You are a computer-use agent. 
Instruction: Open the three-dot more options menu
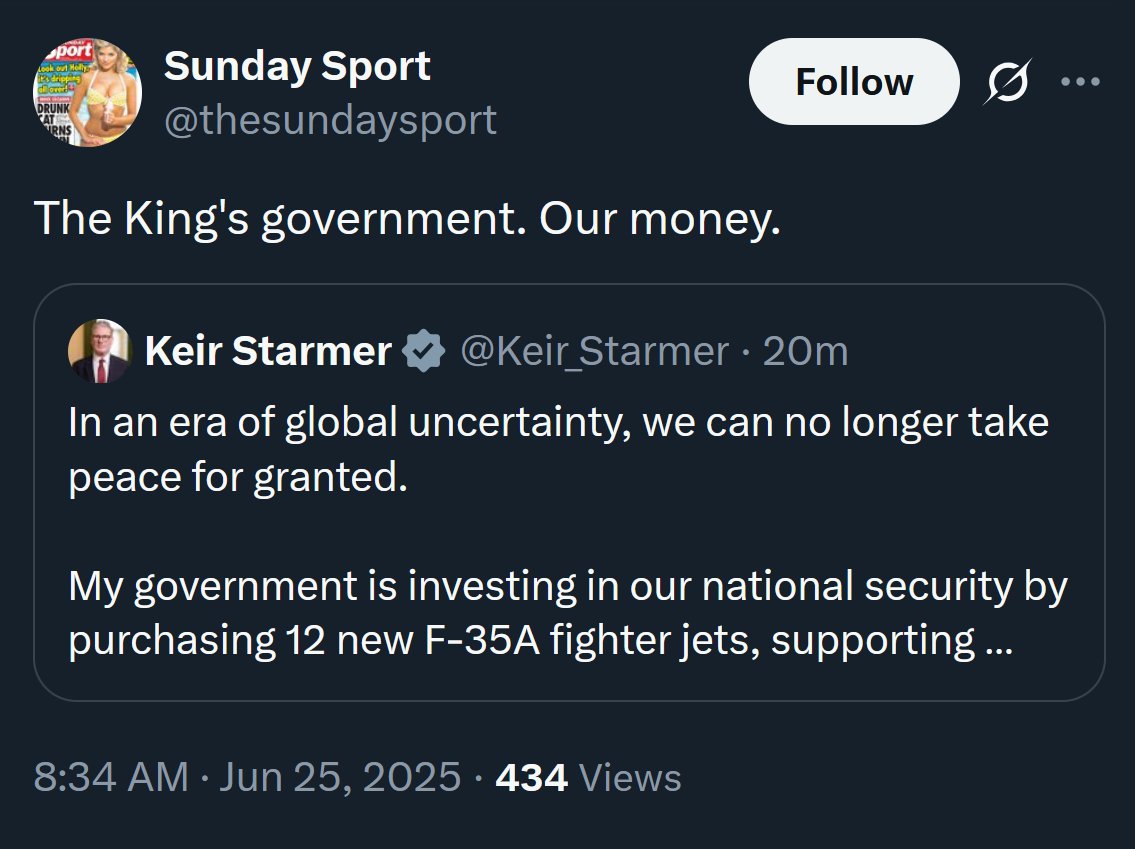click(1079, 82)
